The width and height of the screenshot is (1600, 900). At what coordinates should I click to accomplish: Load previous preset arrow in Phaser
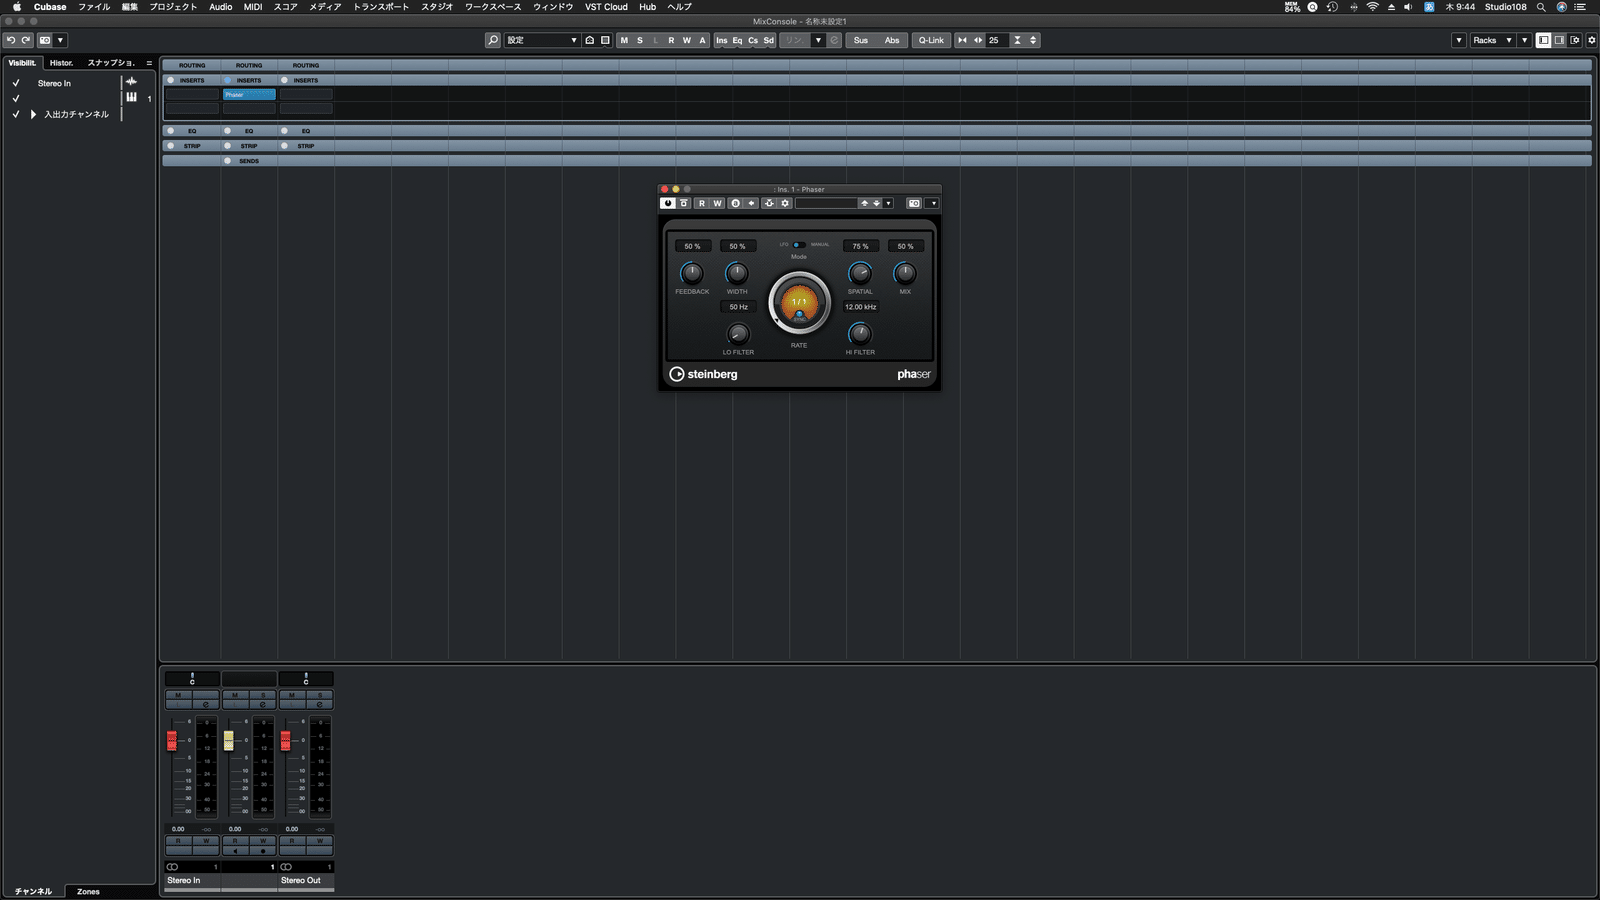865,203
